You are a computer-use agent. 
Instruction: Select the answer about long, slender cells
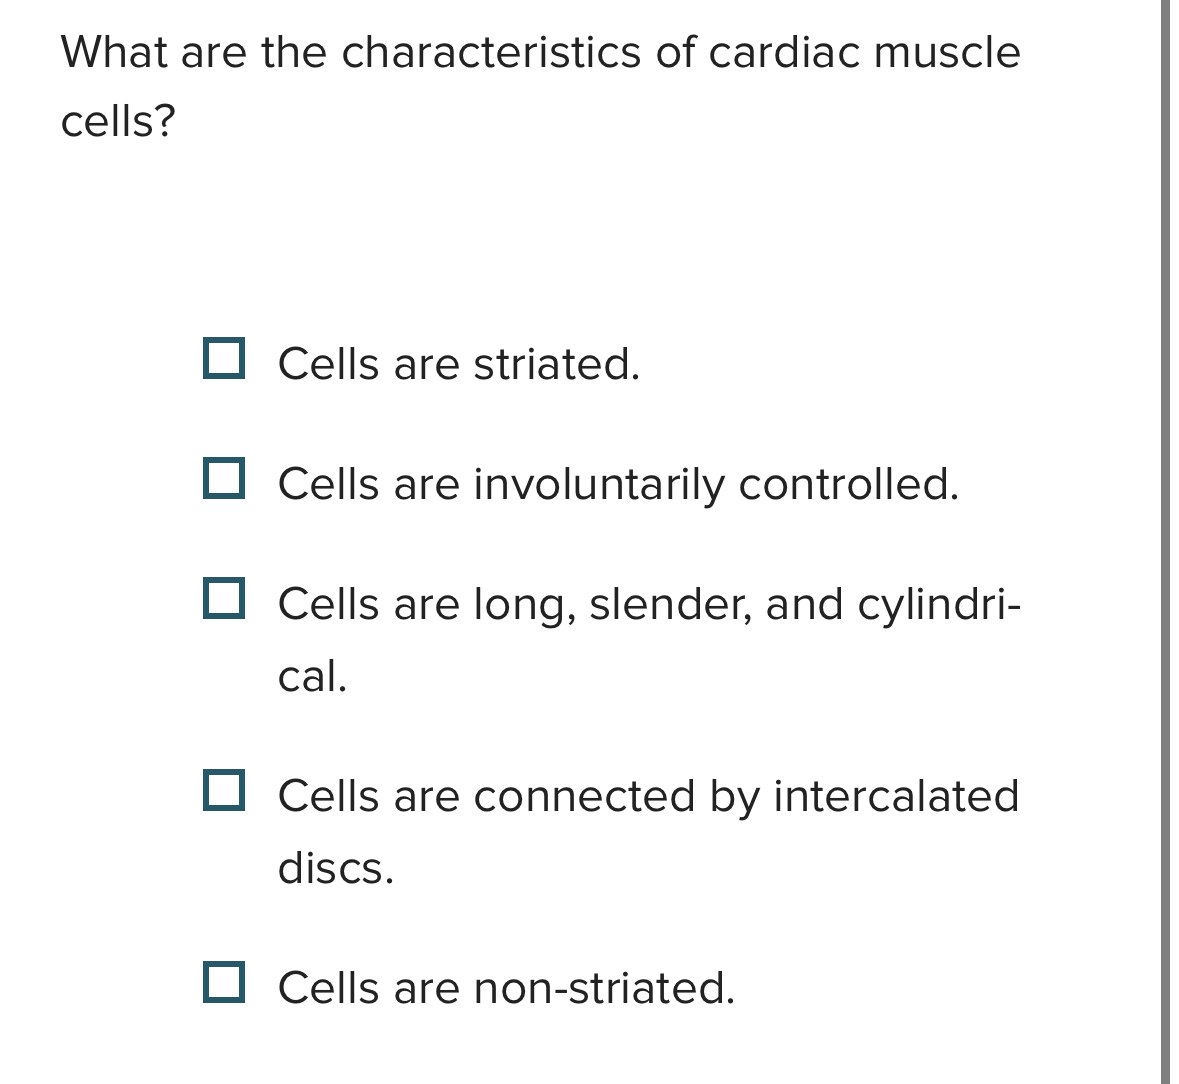648,604
